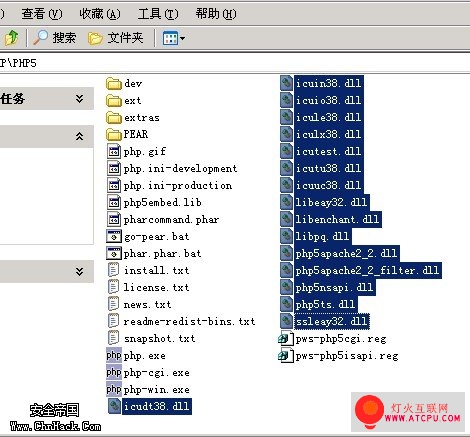This screenshot has height=437, width=470.
Task: Select the file name php-win.exe
Action: click(156, 390)
